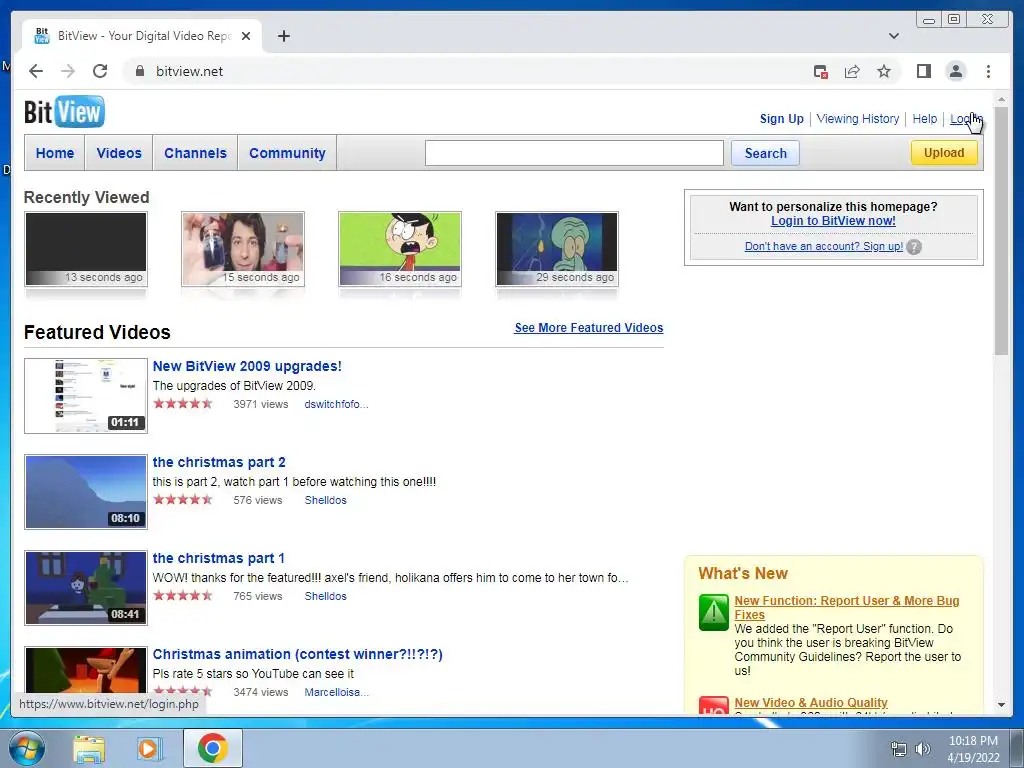This screenshot has height=768, width=1024.
Task: Go back with the browser back arrow
Action: click(36, 71)
